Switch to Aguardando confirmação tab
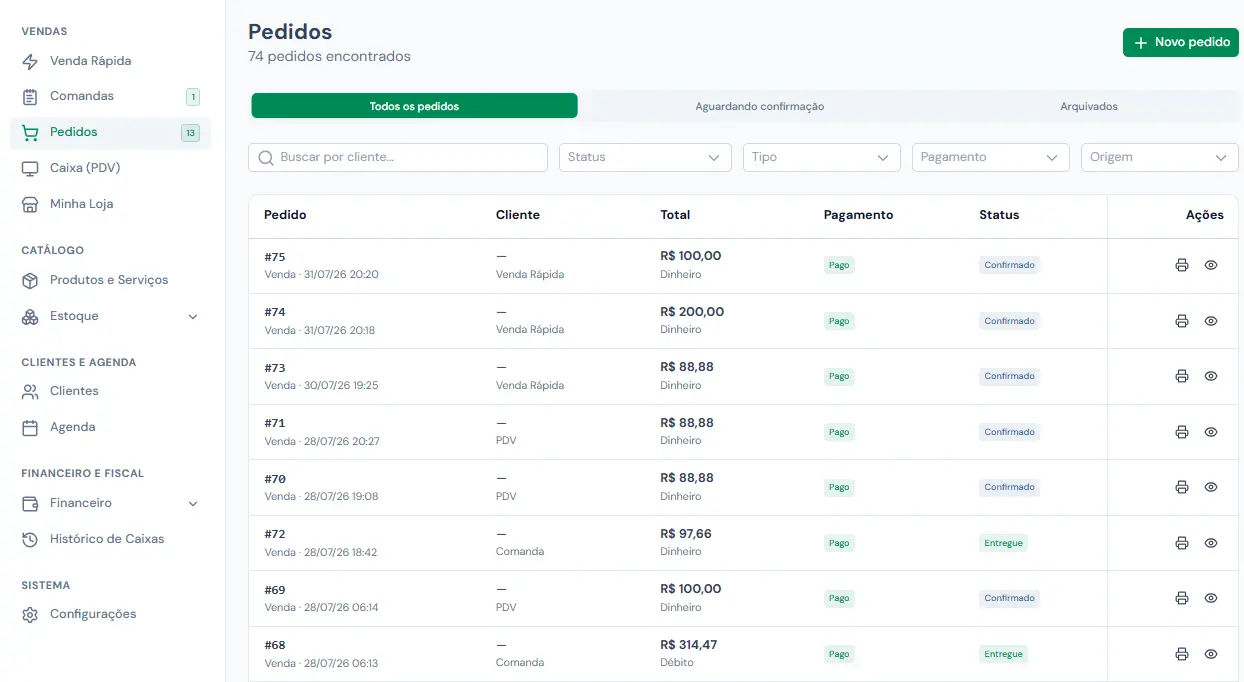The width and height of the screenshot is (1244, 682). coord(760,106)
